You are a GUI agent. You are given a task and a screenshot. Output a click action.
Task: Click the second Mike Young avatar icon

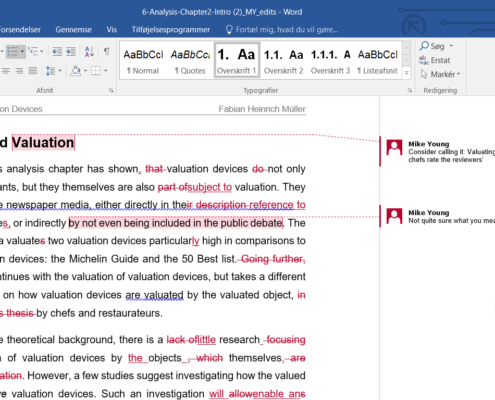[x=394, y=216]
